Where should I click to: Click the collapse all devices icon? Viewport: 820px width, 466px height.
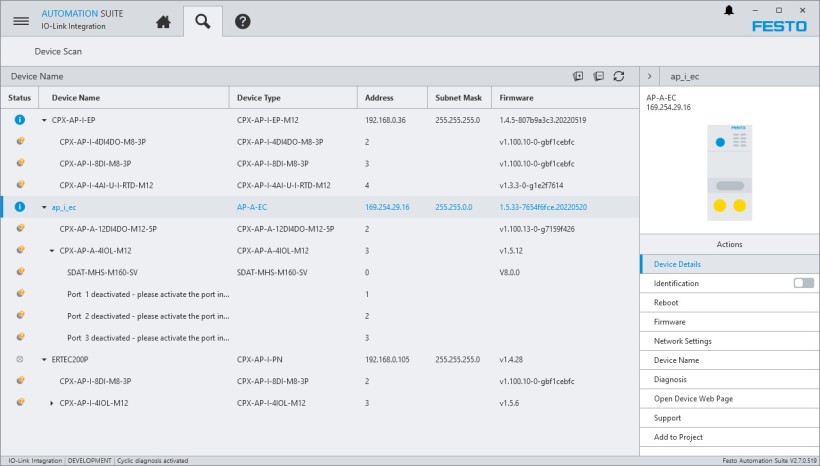click(x=598, y=76)
